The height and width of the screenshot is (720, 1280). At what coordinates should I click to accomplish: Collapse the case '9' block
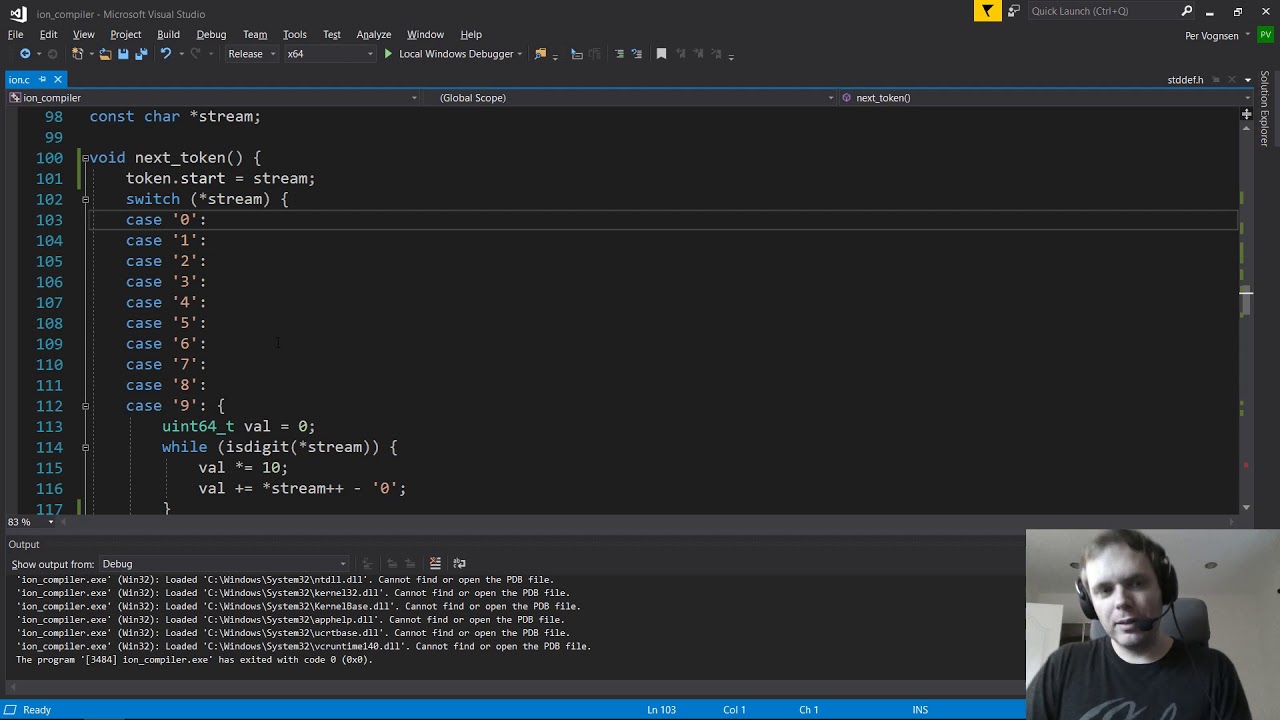pos(85,406)
